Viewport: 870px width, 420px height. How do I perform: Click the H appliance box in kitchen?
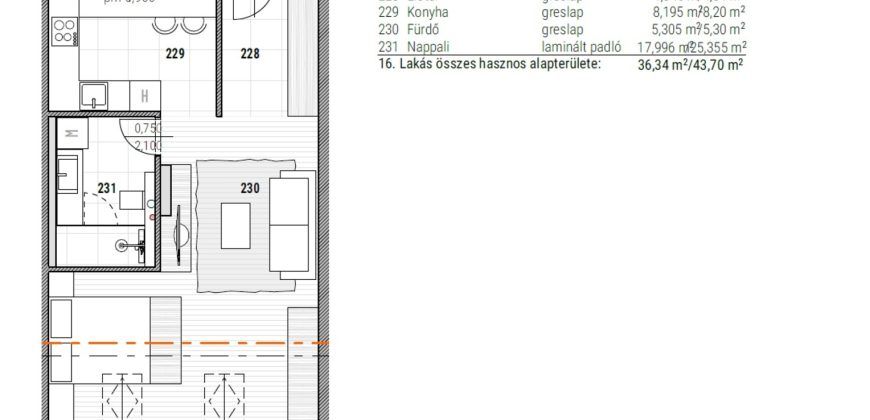click(x=145, y=95)
